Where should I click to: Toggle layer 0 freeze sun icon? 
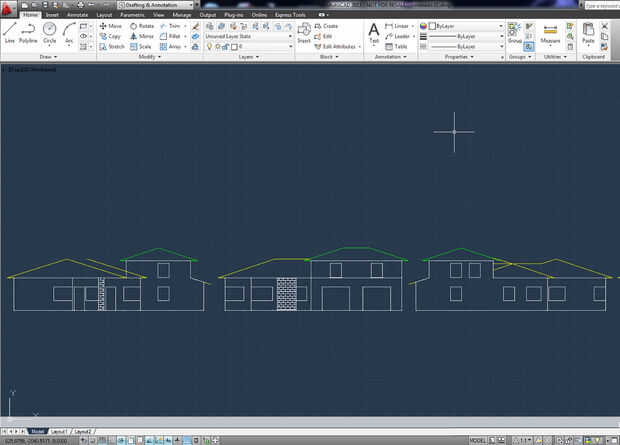pos(217,47)
